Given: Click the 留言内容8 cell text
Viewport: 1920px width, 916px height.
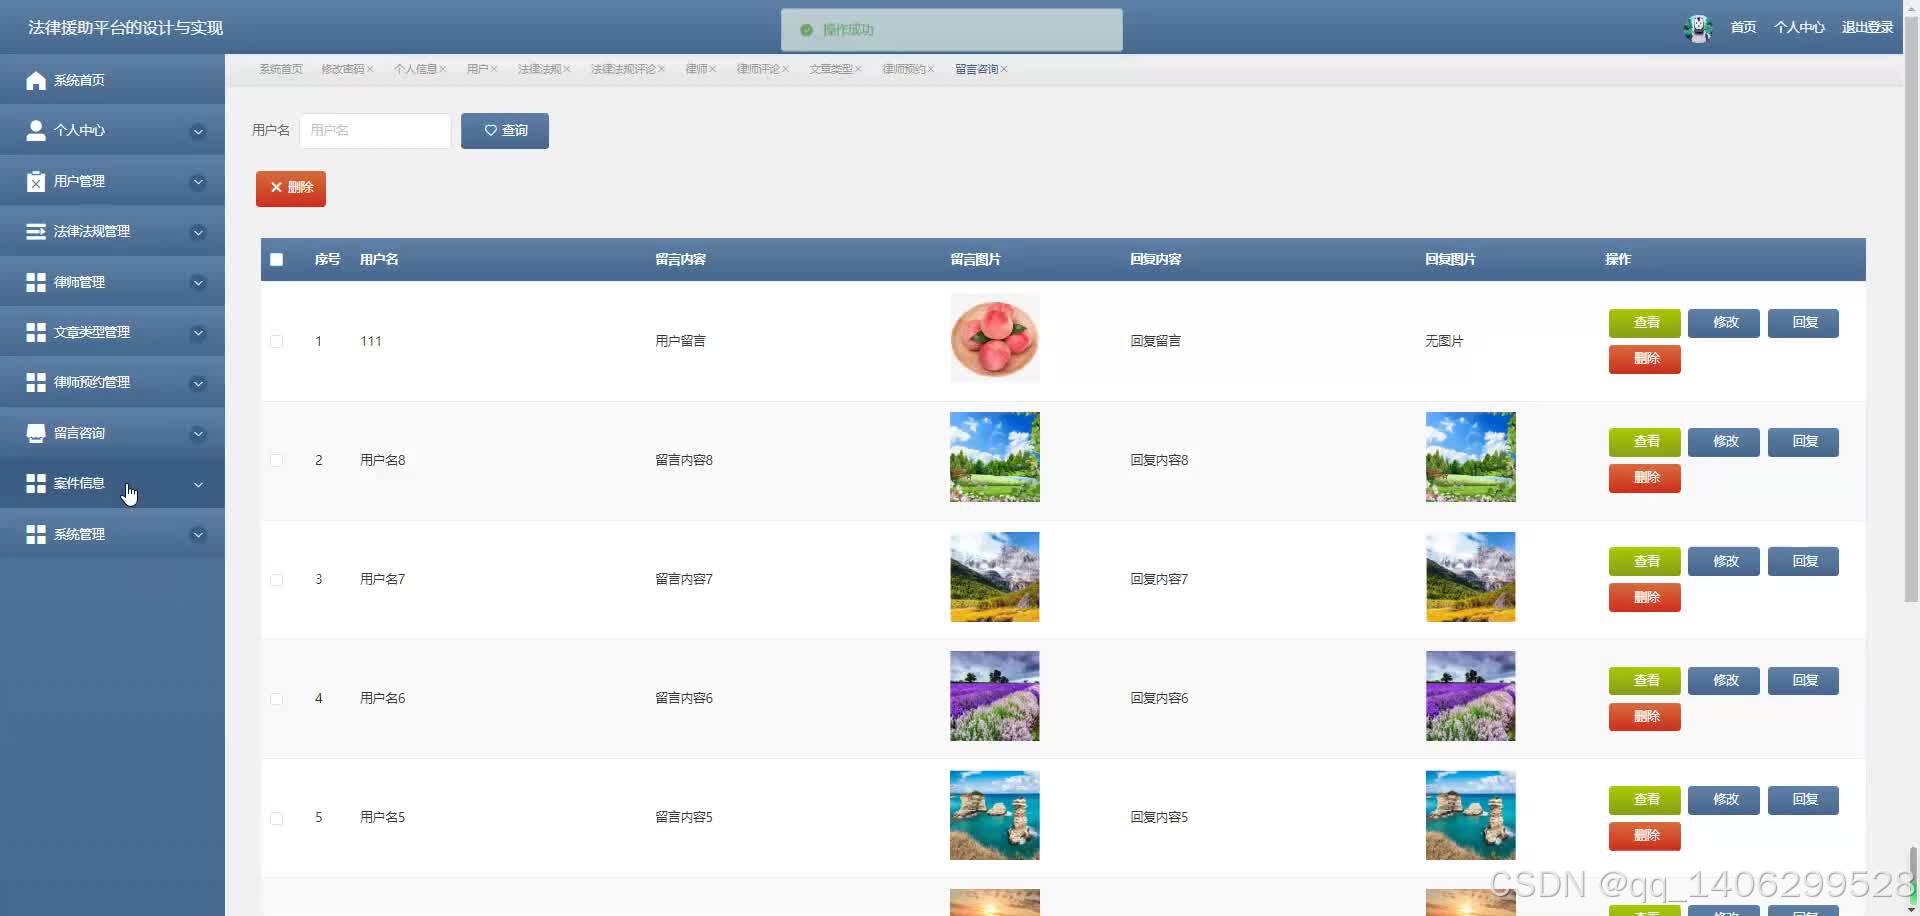Looking at the screenshot, I should [684, 460].
